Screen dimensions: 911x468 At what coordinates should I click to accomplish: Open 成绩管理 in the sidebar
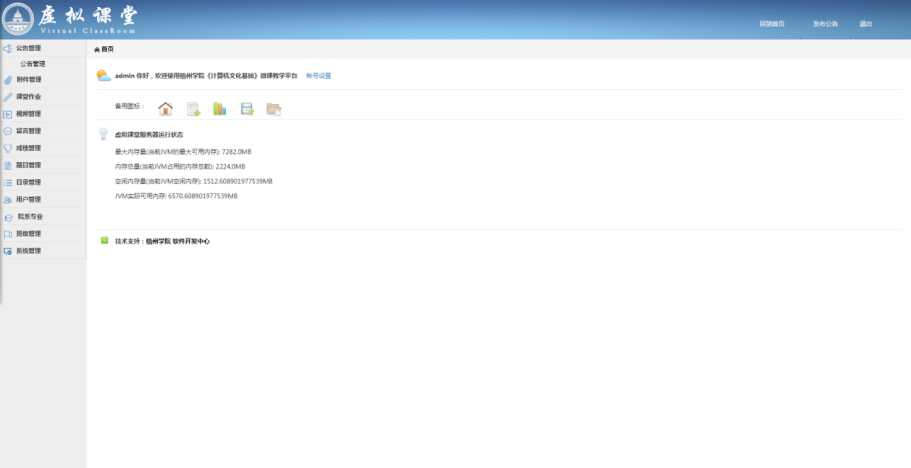pos(28,148)
